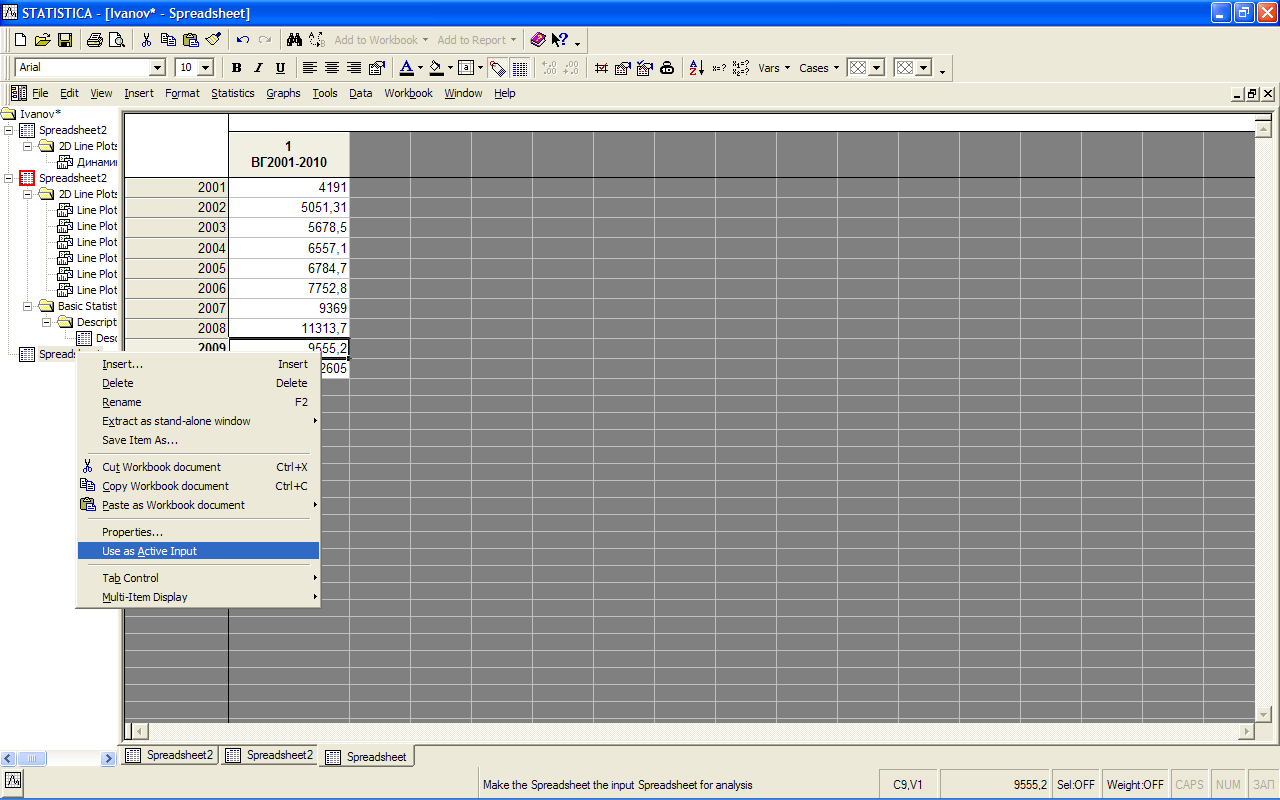Click the Redo arrow icon
Screen dimensions: 1280x800
[265, 40]
